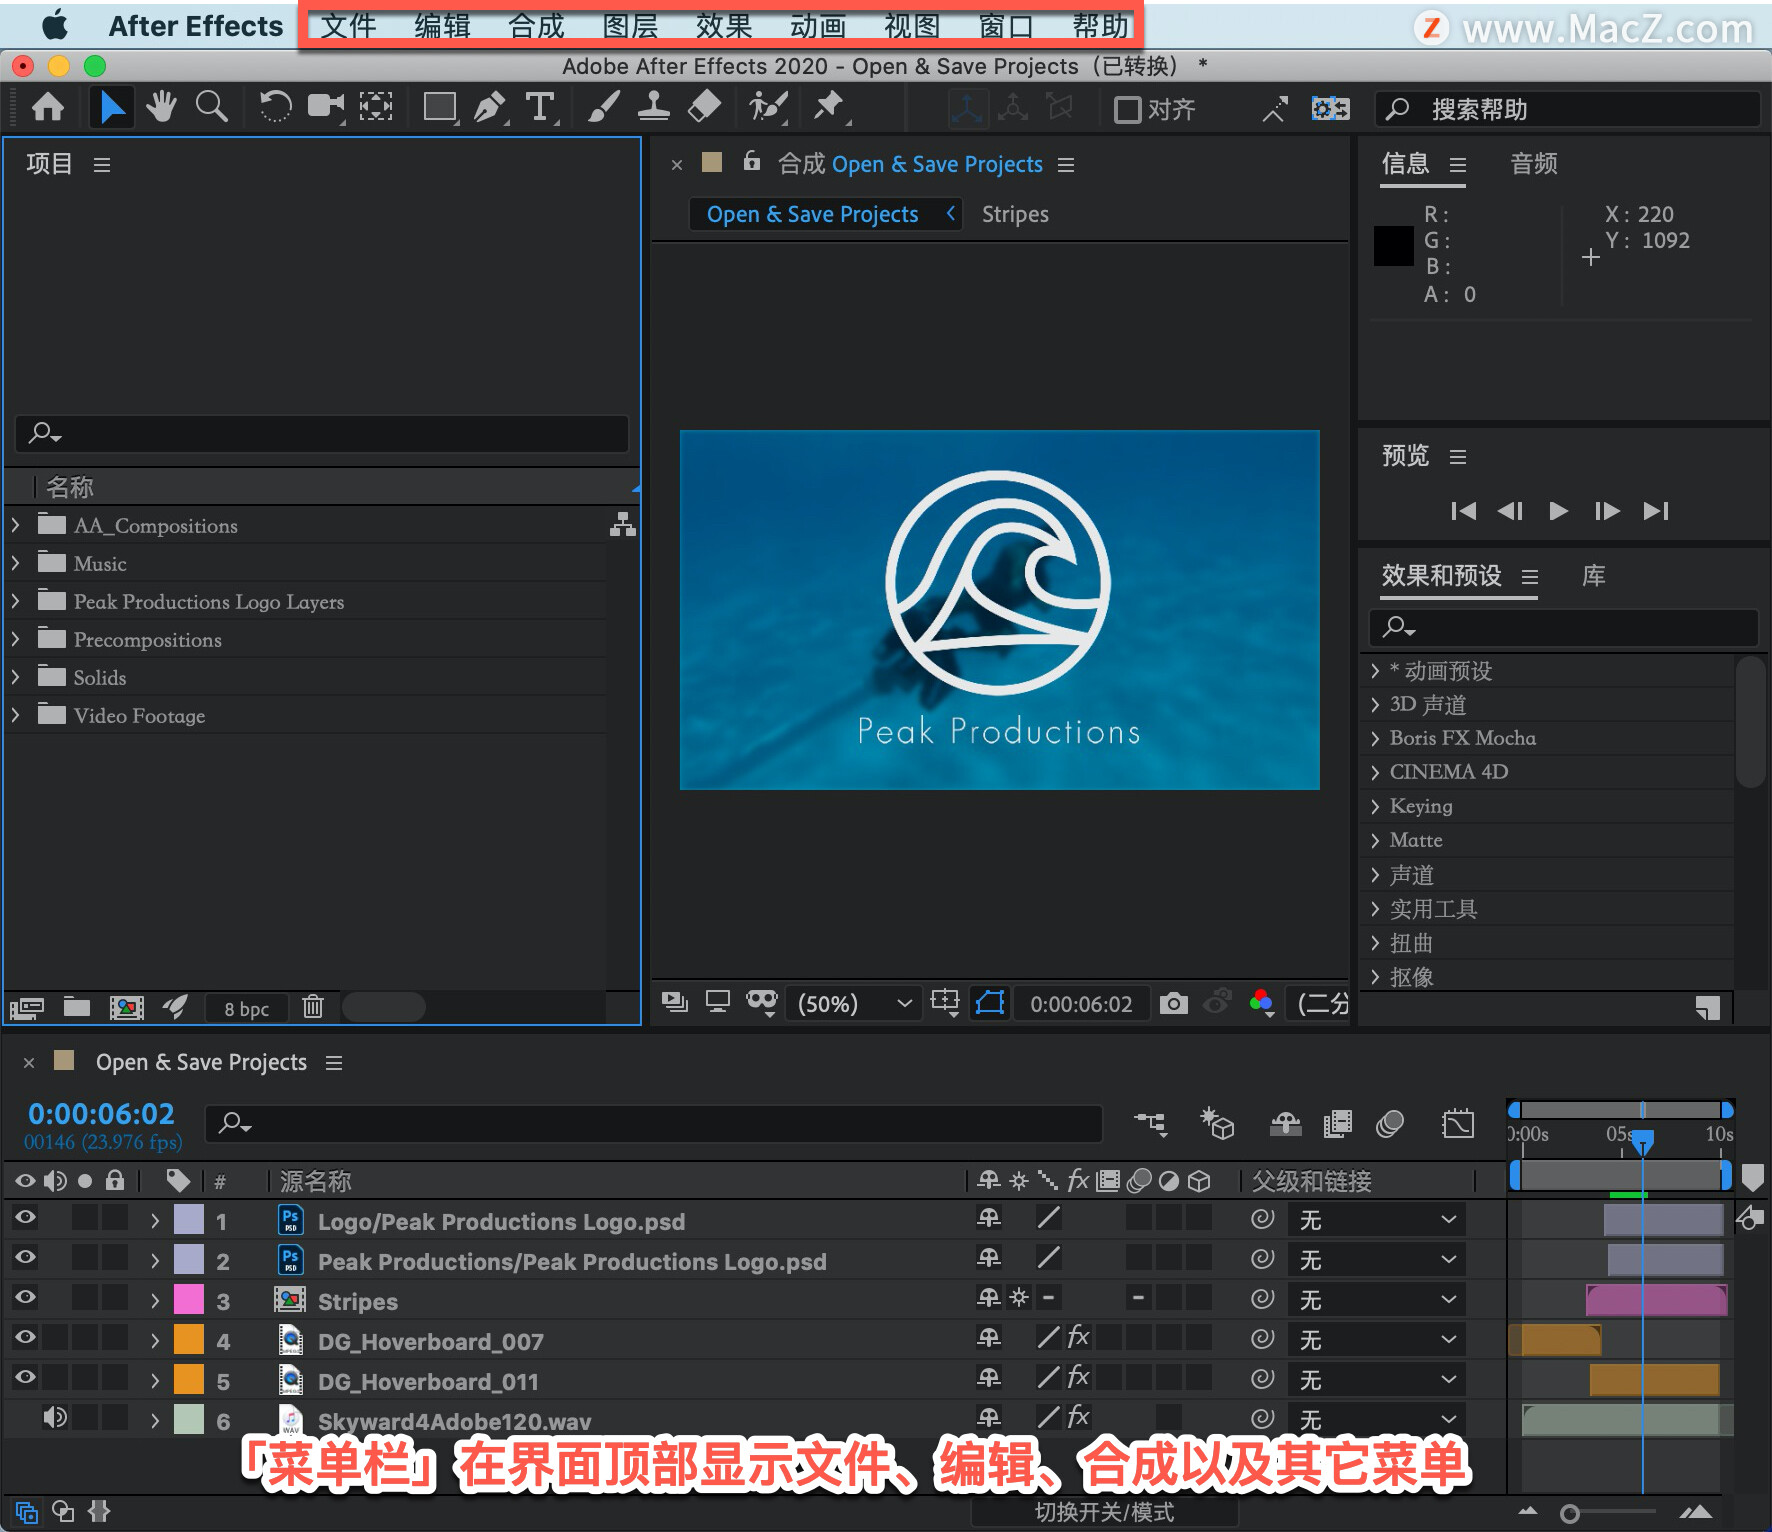Switch to the 音频 tab
Image resolution: width=1772 pixels, height=1532 pixels.
pos(1534,164)
